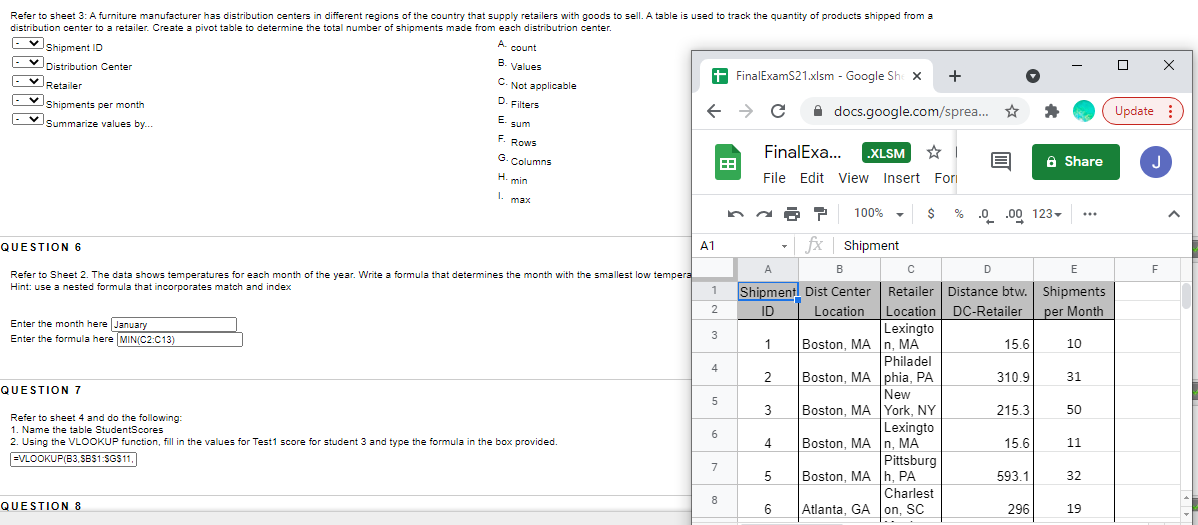
Task: Select cell A1 containing Shipment
Action: click(x=768, y=291)
